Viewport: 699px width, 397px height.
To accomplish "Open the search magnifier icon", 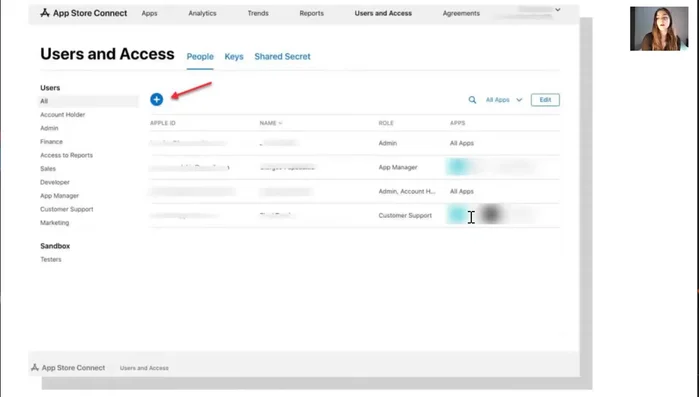I will pyautogui.click(x=472, y=100).
